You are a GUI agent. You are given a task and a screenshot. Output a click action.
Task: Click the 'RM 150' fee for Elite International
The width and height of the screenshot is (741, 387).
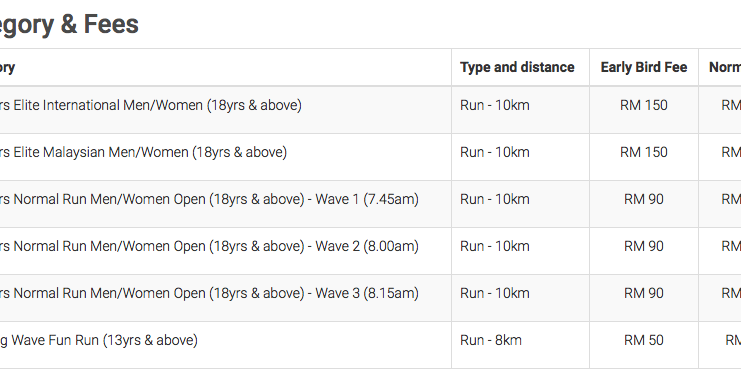click(644, 105)
